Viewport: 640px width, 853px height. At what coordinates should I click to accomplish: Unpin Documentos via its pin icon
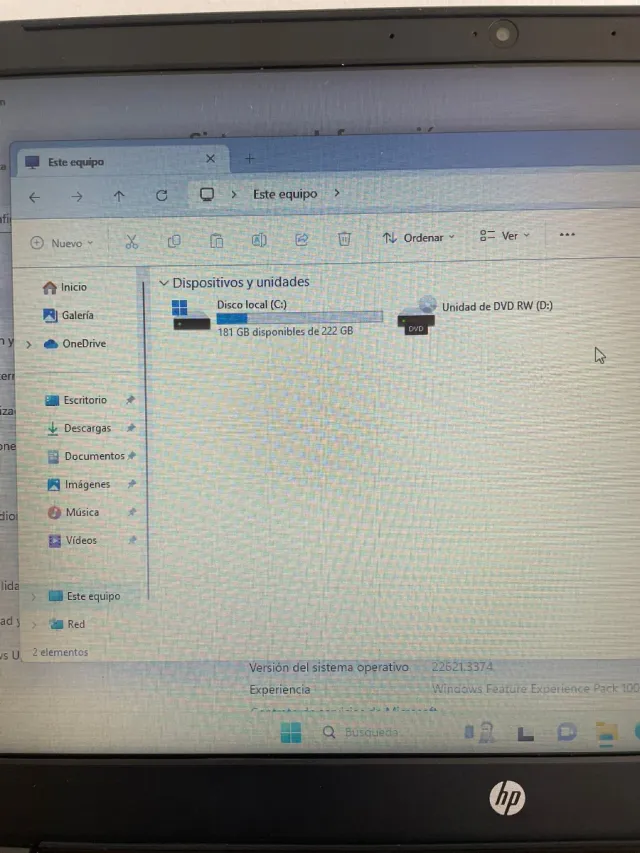point(131,456)
